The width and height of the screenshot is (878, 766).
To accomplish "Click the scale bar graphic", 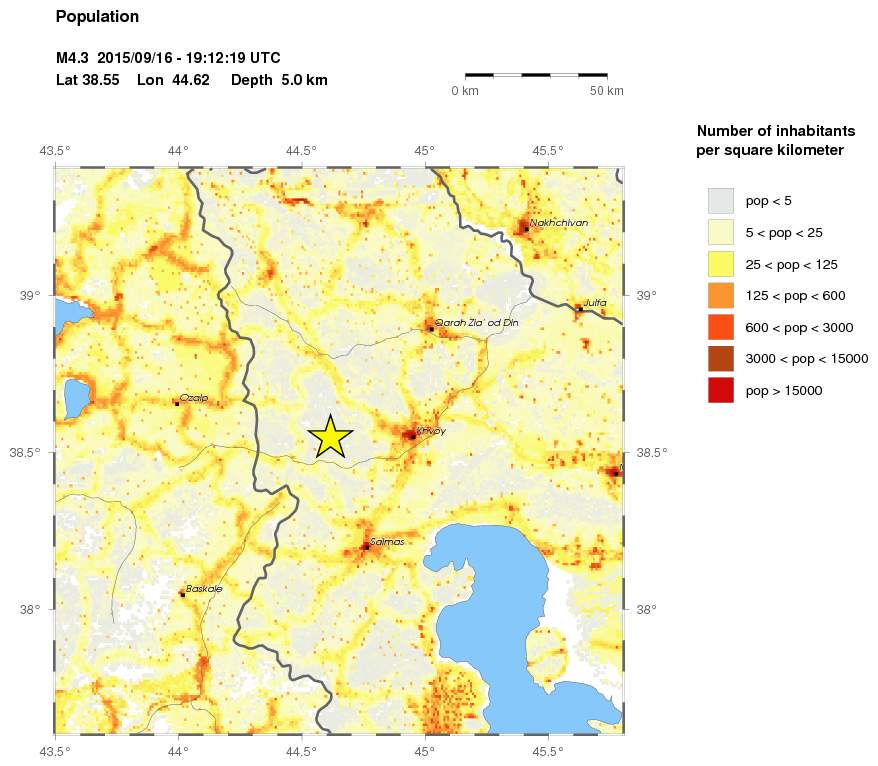I will click(536, 74).
